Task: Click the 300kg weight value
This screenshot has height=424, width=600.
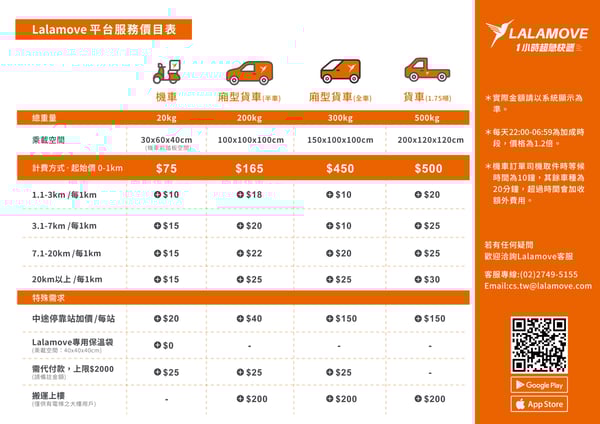Action: tap(340, 118)
